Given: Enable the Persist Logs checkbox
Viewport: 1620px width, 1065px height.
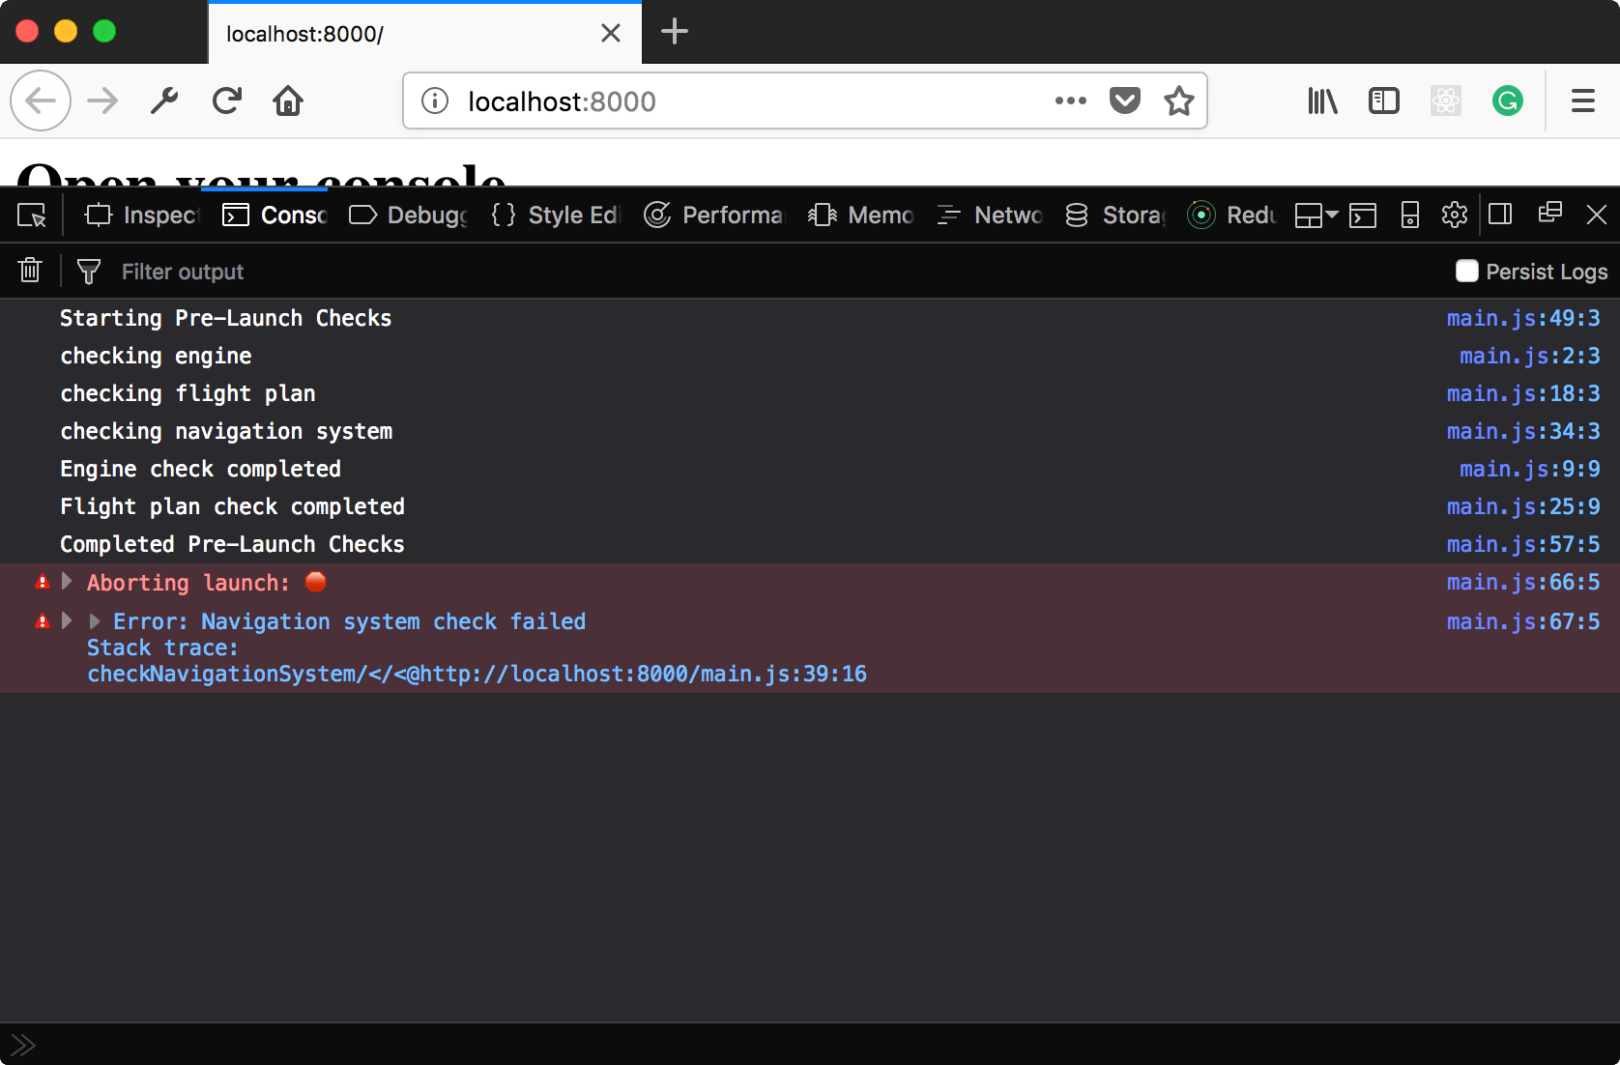Looking at the screenshot, I should (x=1467, y=271).
